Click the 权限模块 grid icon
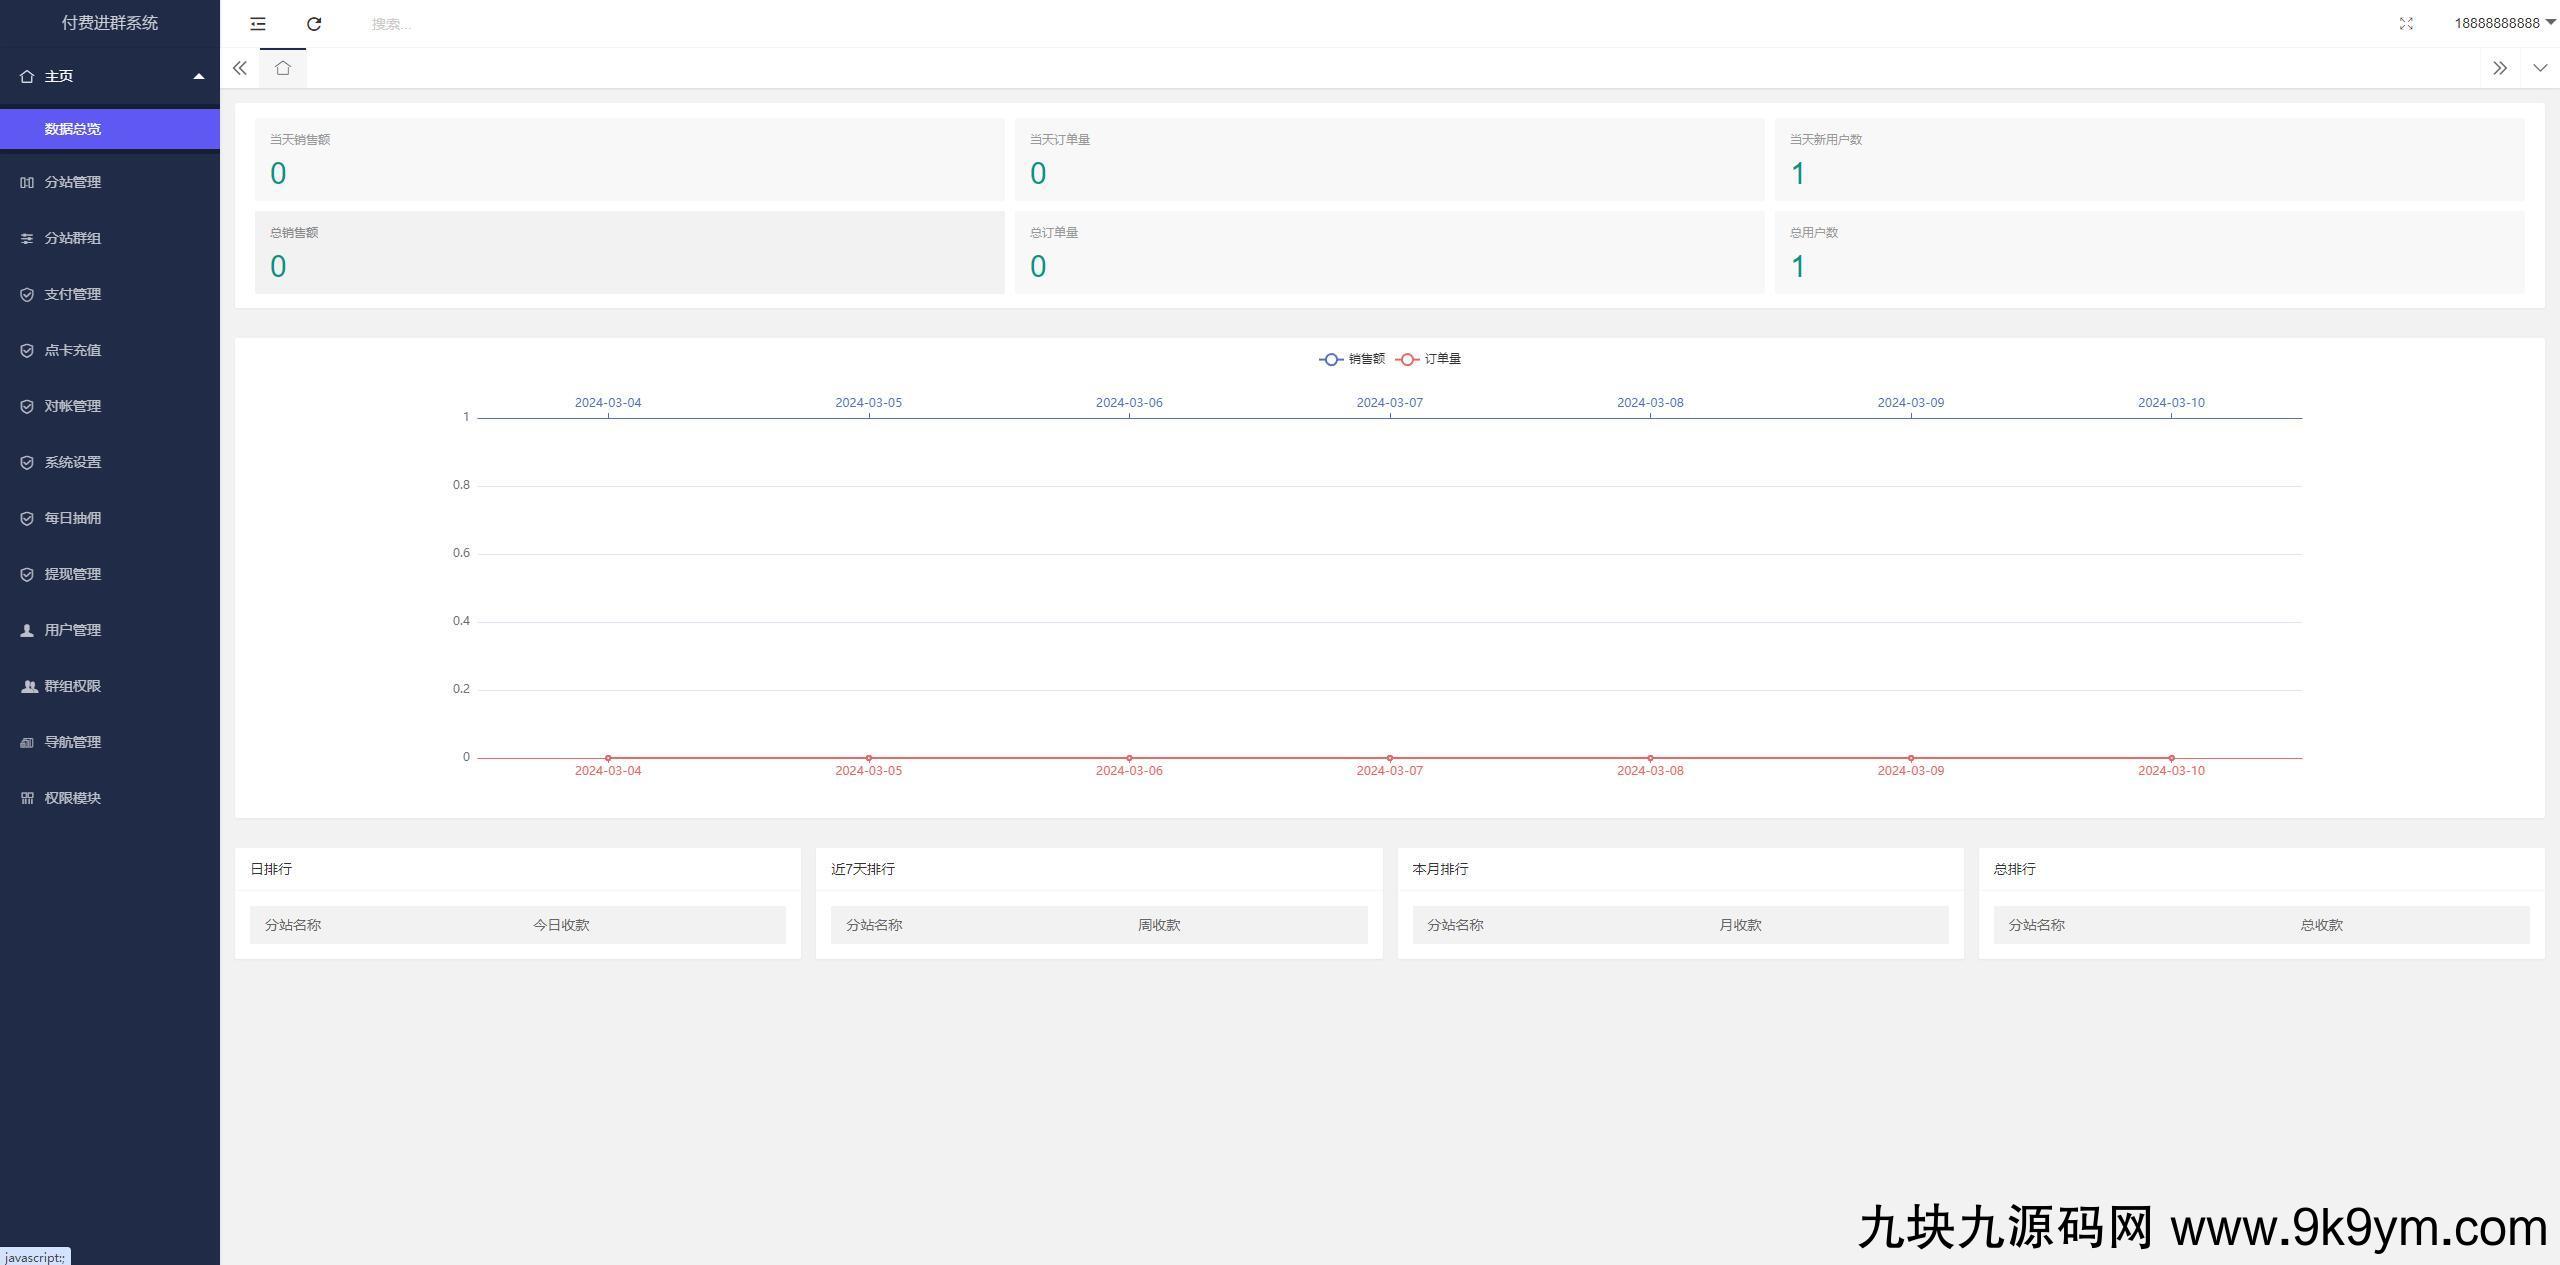The width and height of the screenshot is (2560, 1265). click(27, 798)
